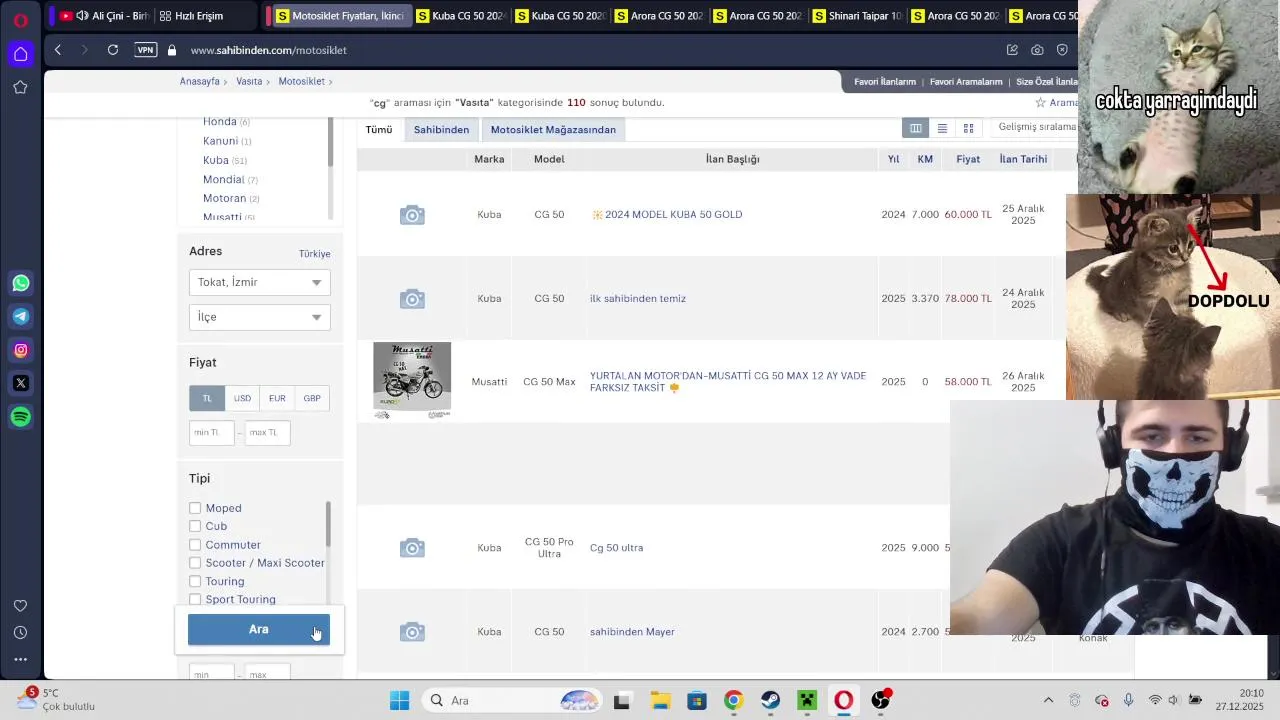This screenshot has width=1280, height=720.
Task: Switch to list view icon
Action: point(942,128)
